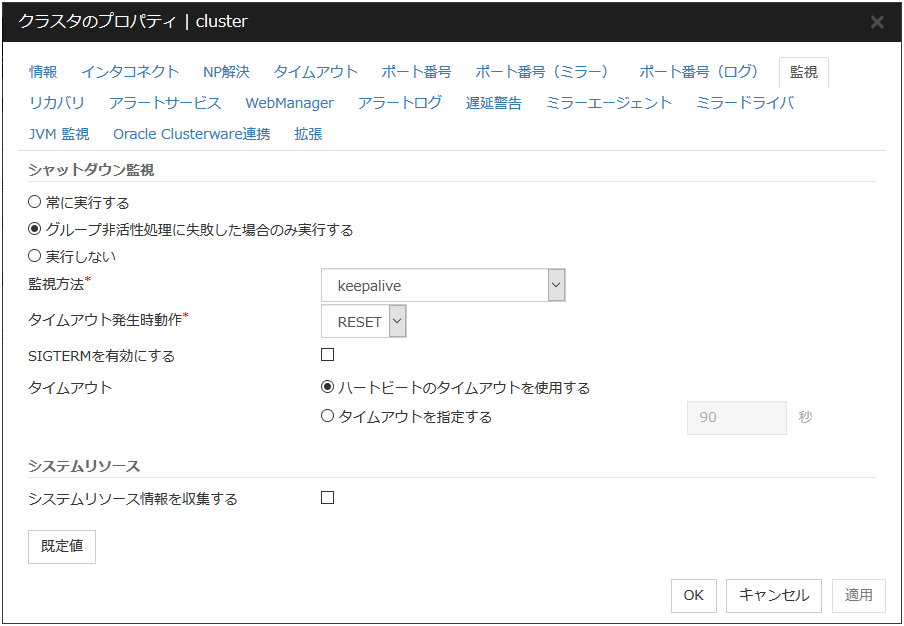Viewport: 904px width, 626px height.
Task: Open the インタコネクト tab
Action: [x=130, y=72]
